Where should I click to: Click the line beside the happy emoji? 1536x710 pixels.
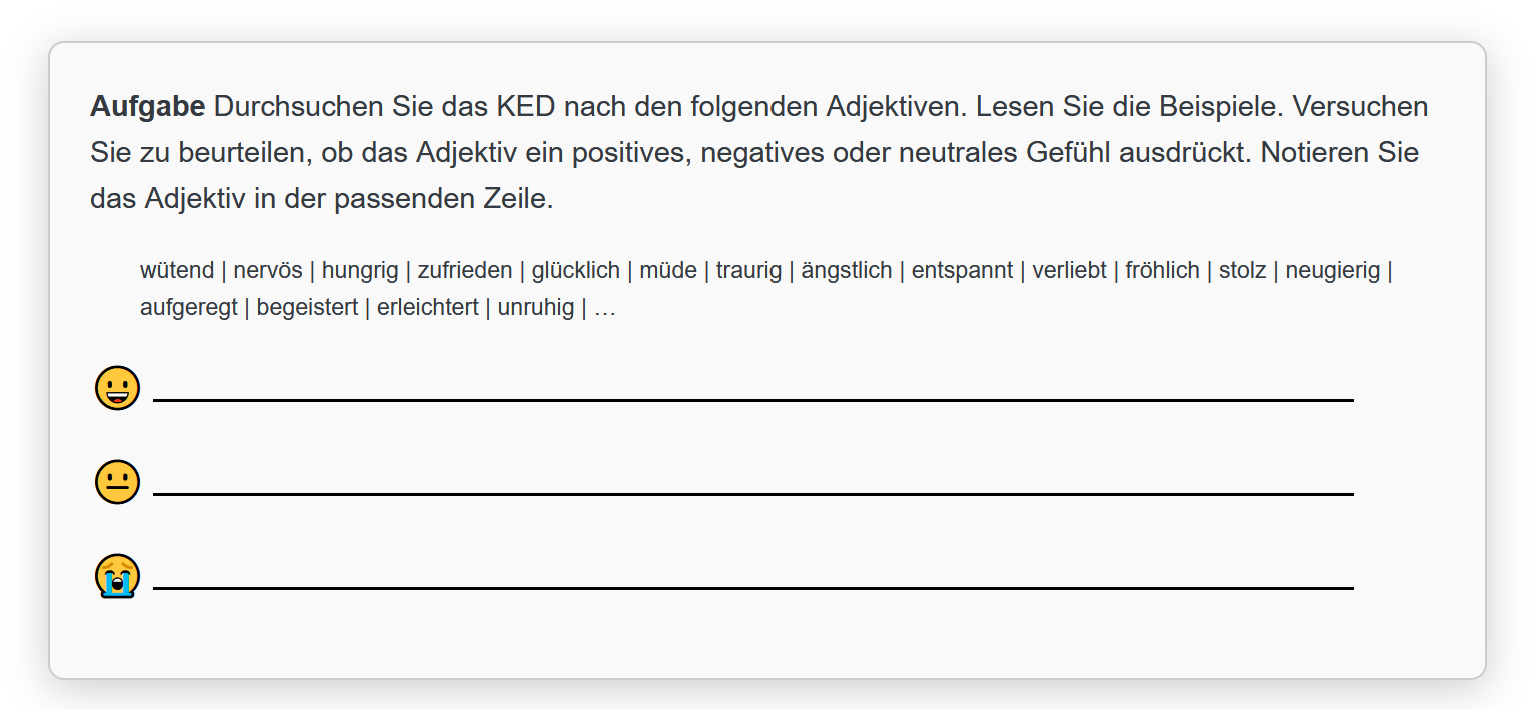tap(753, 400)
